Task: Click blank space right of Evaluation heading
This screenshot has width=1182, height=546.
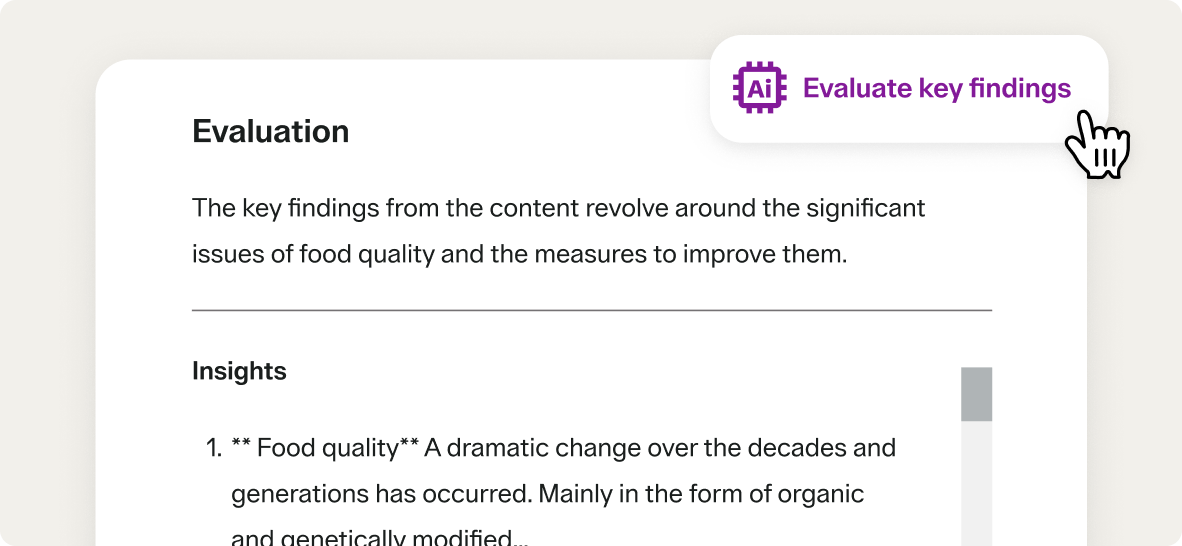Action: tap(520, 131)
